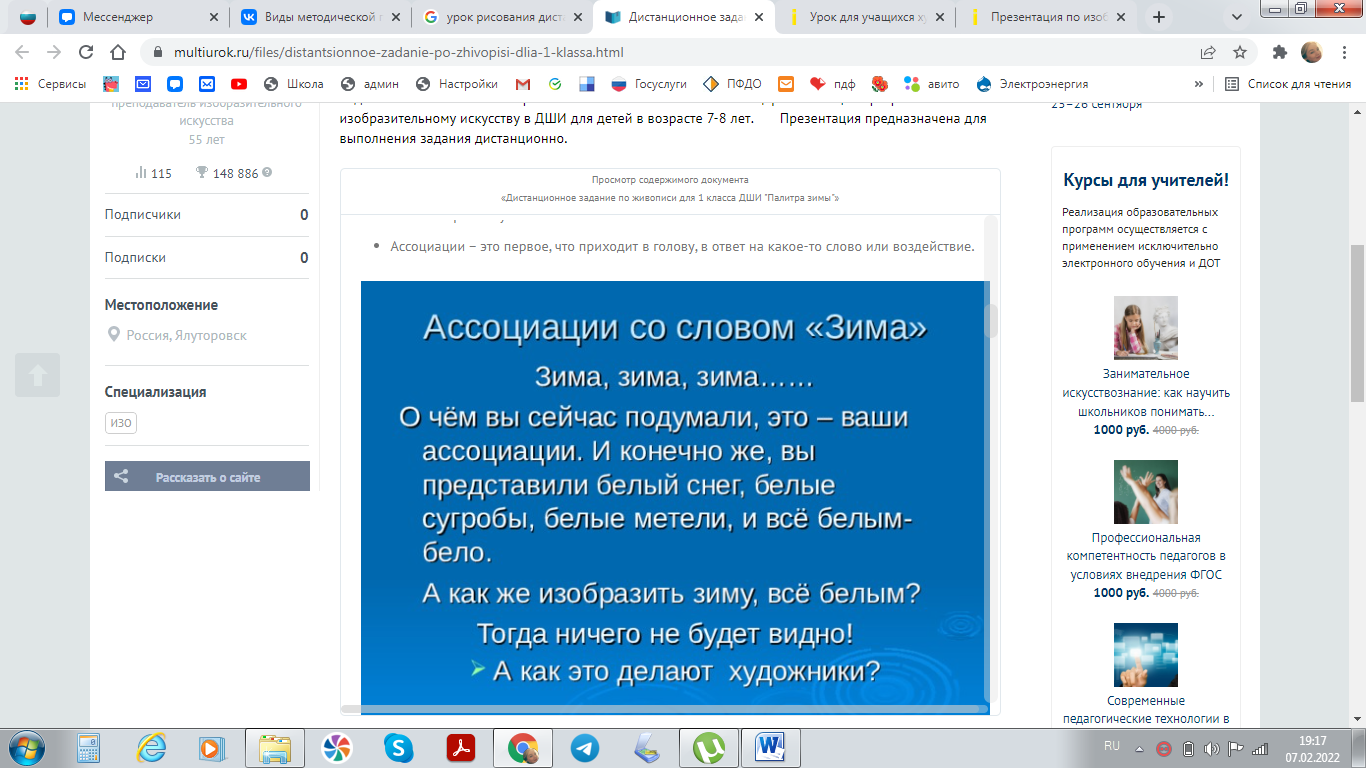Switch to the Презентация по изо tab
The height and width of the screenshot is (768, 1366).
click(x=1049, y=17)
